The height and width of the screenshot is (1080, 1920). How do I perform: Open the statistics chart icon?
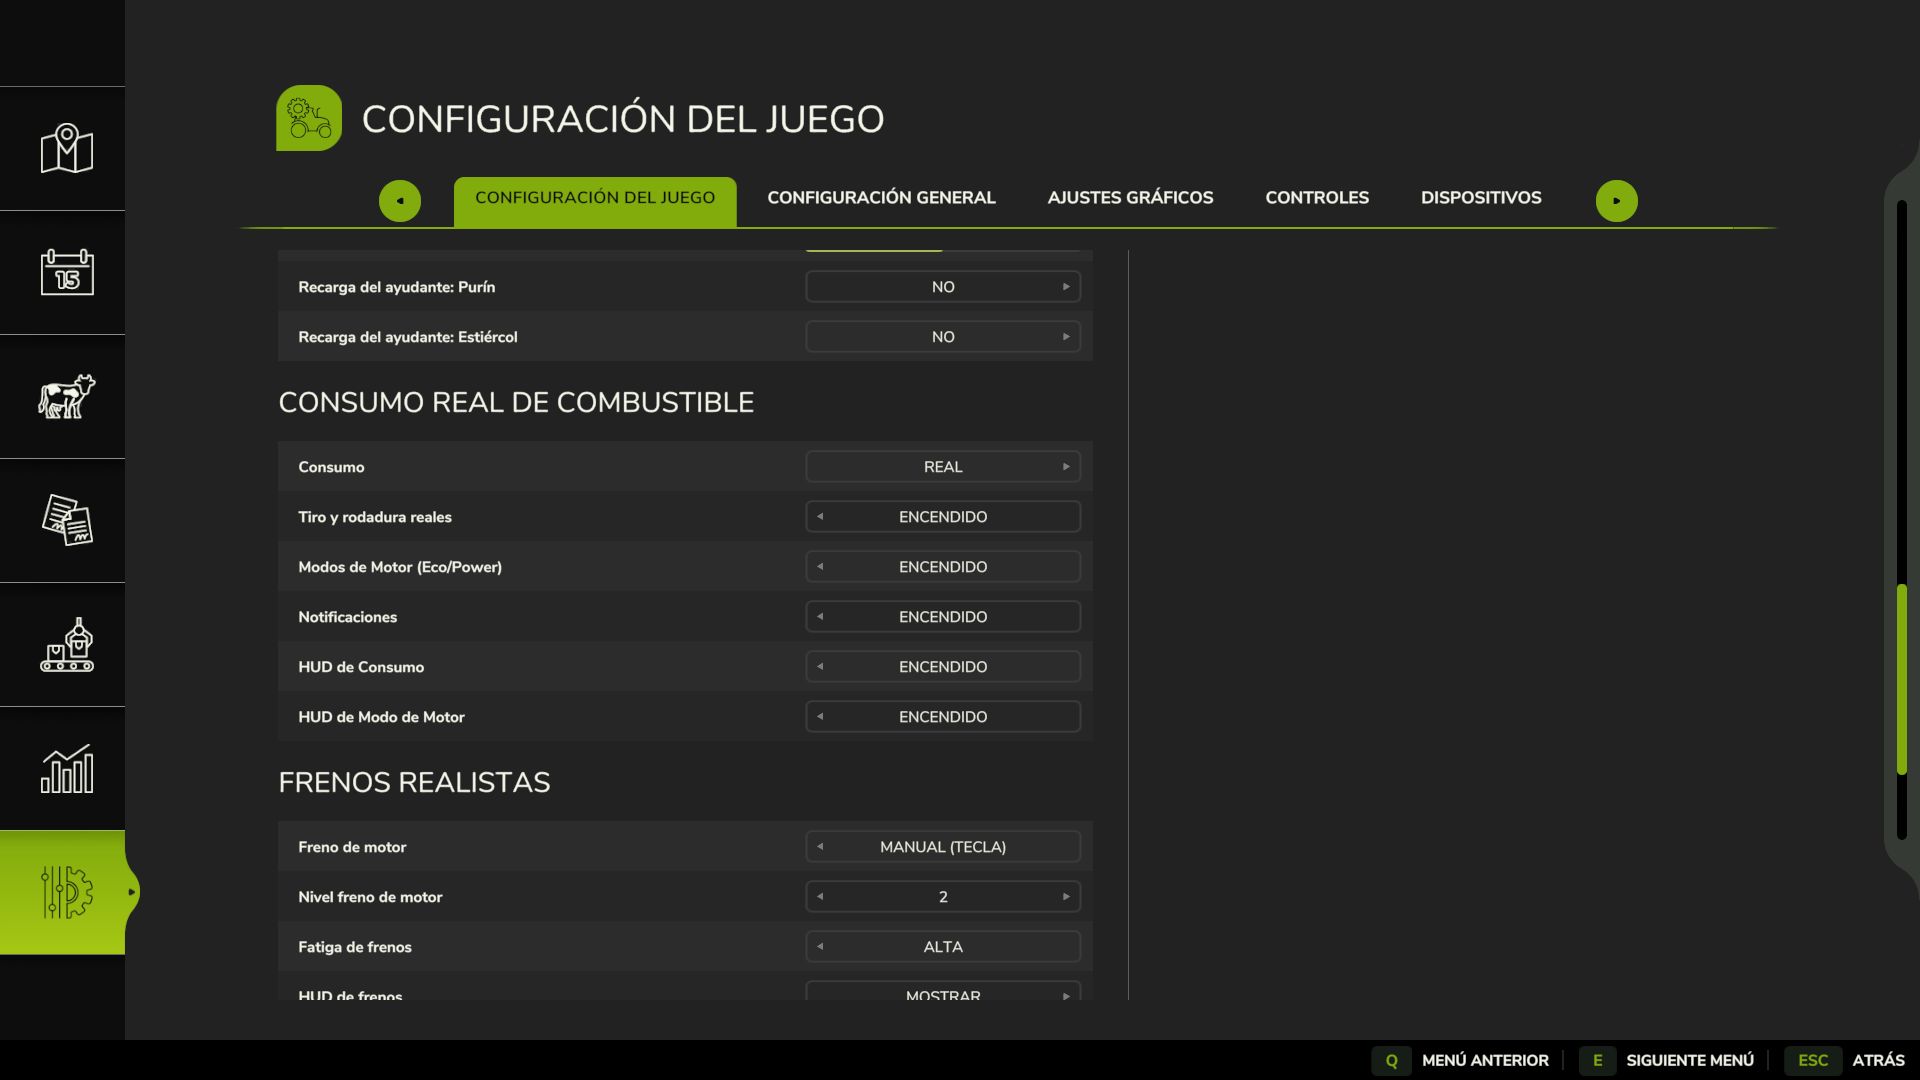pyautogui.click(x=66, y=768)
